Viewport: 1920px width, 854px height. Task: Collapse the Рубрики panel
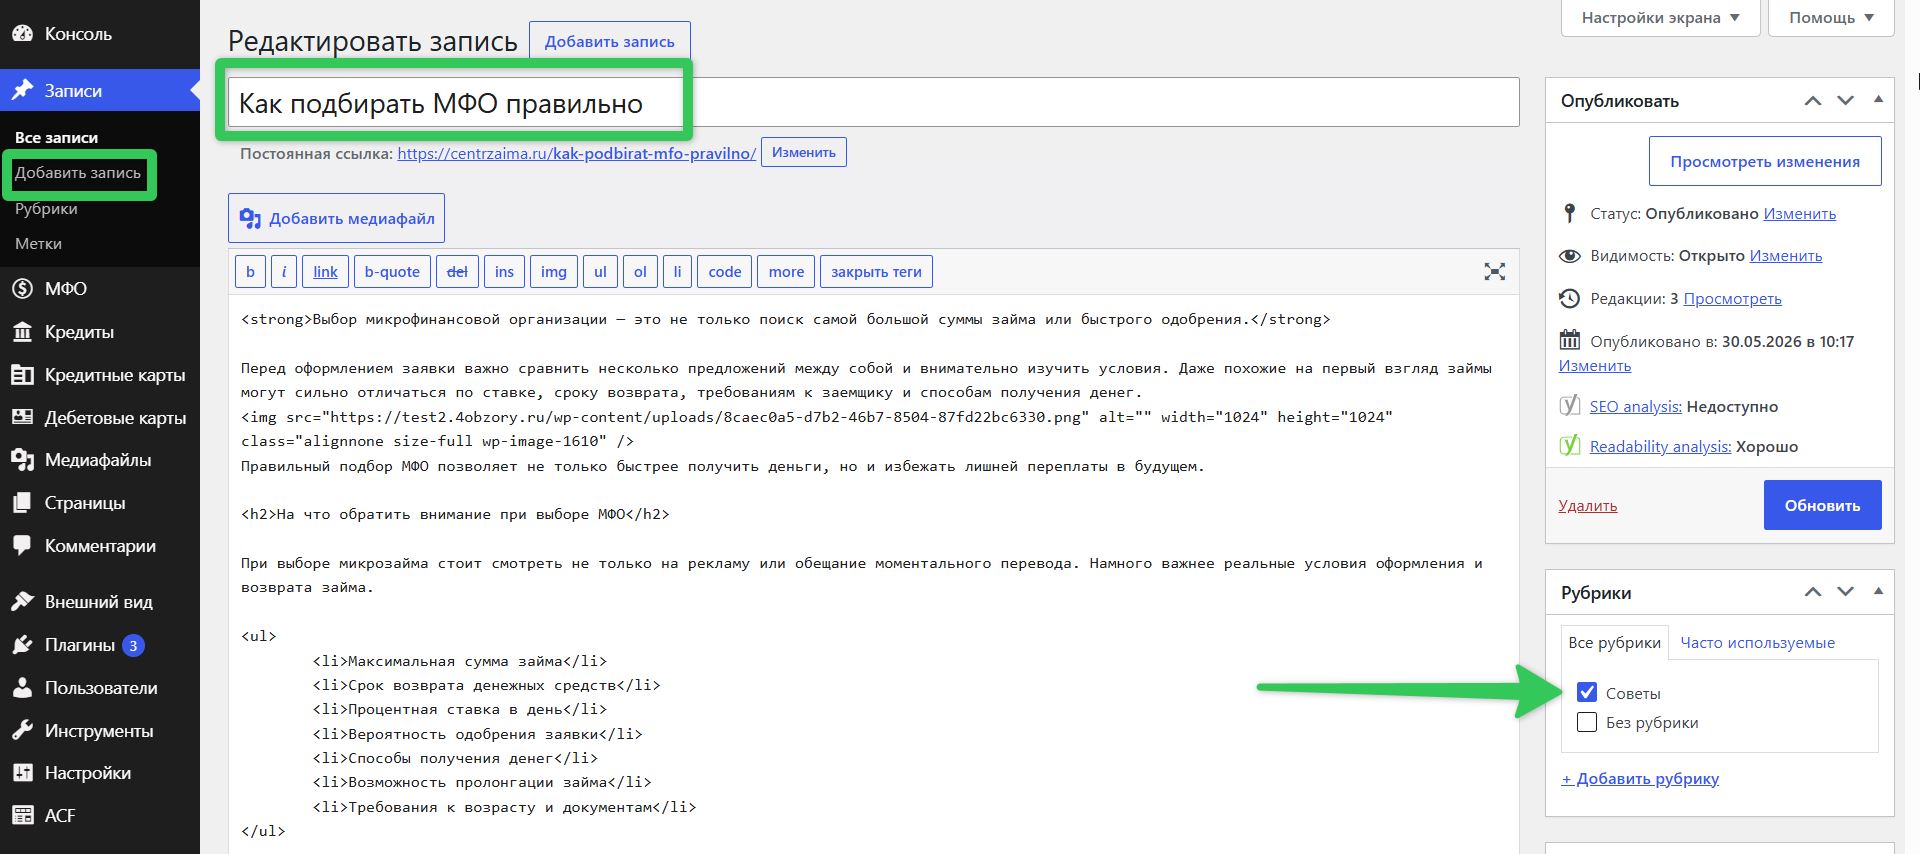coord(1878,591)
